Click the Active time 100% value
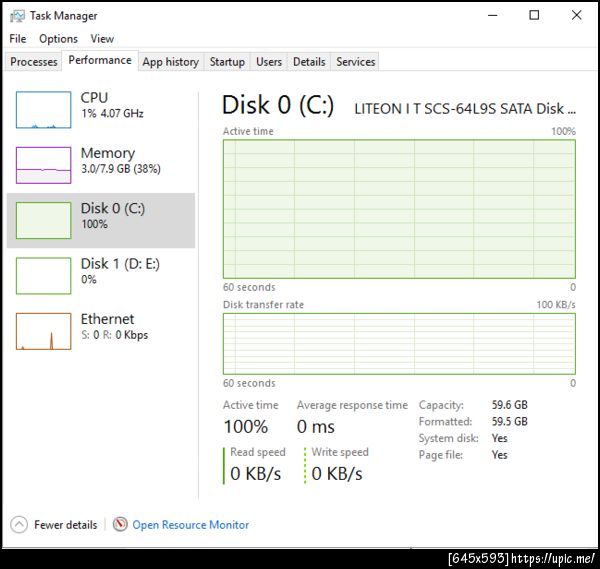 (246, 426)
